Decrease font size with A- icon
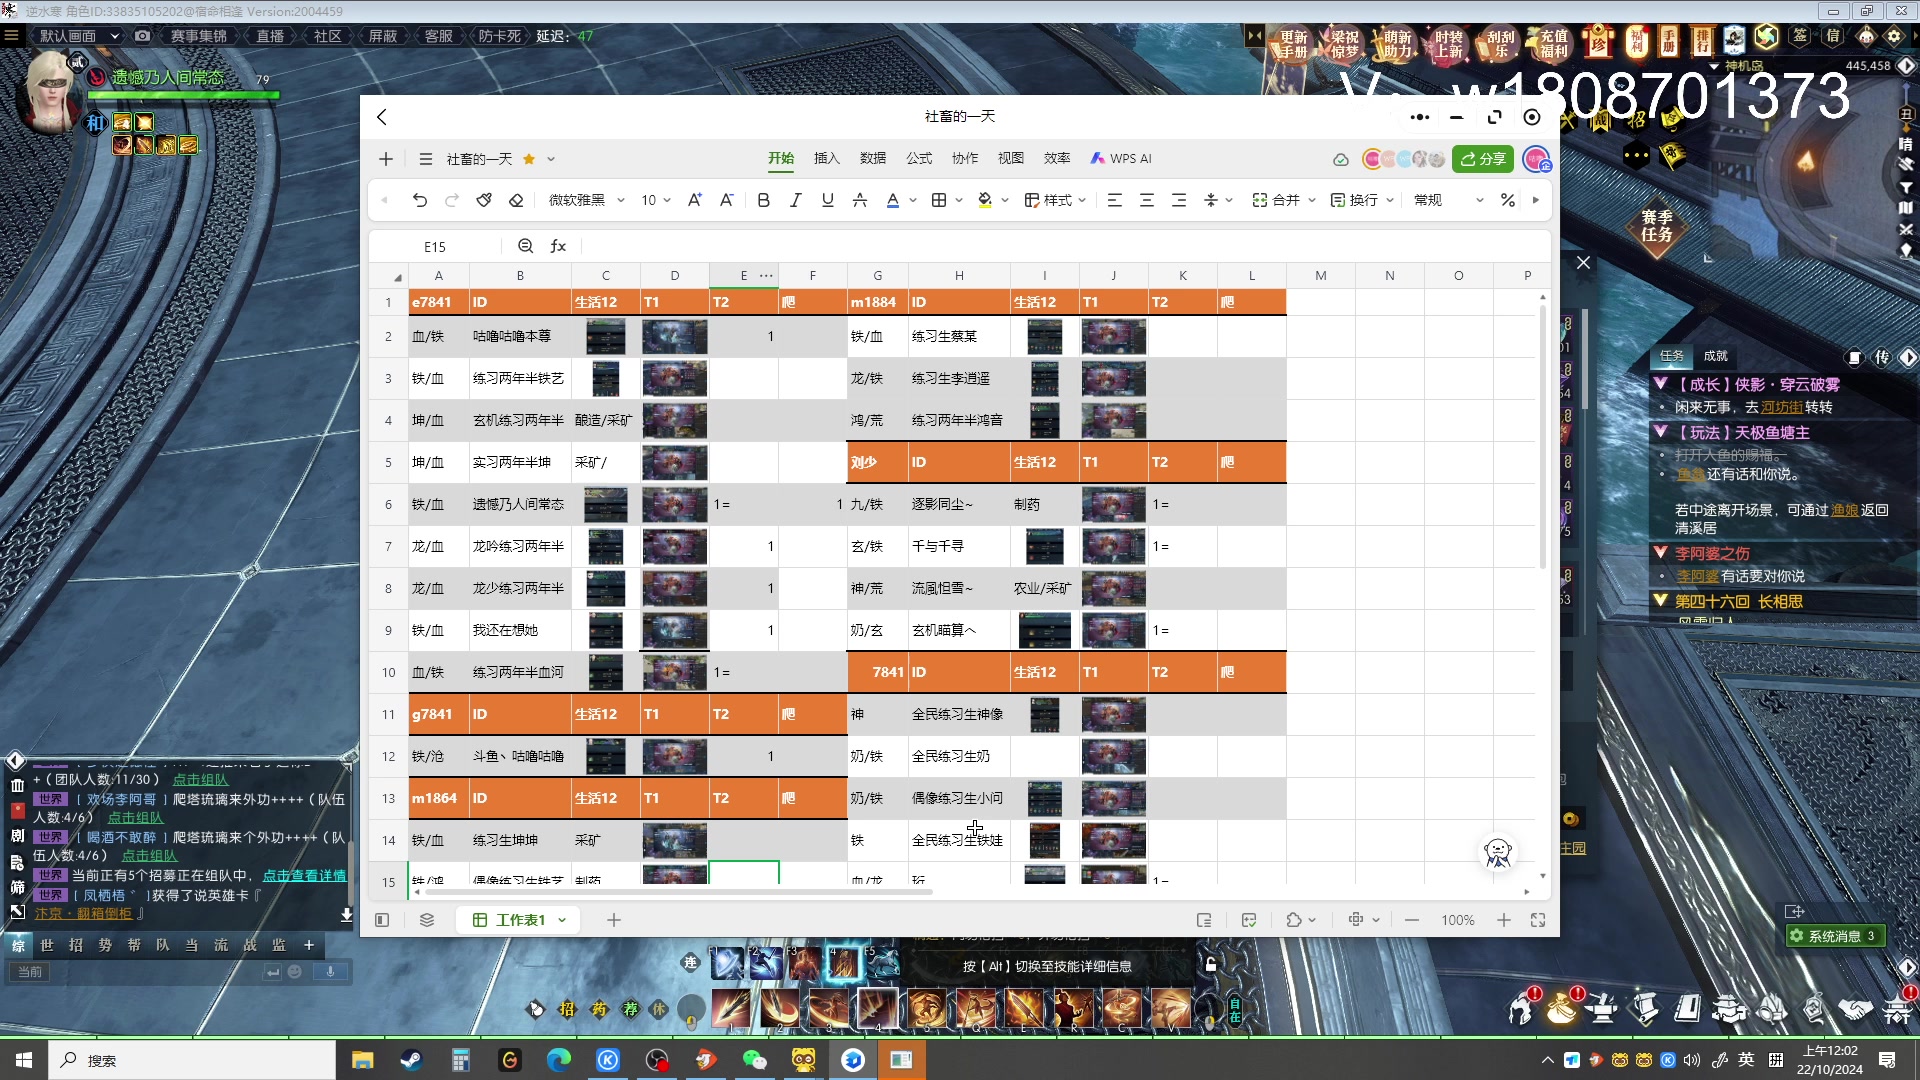 tap(727, 200)
